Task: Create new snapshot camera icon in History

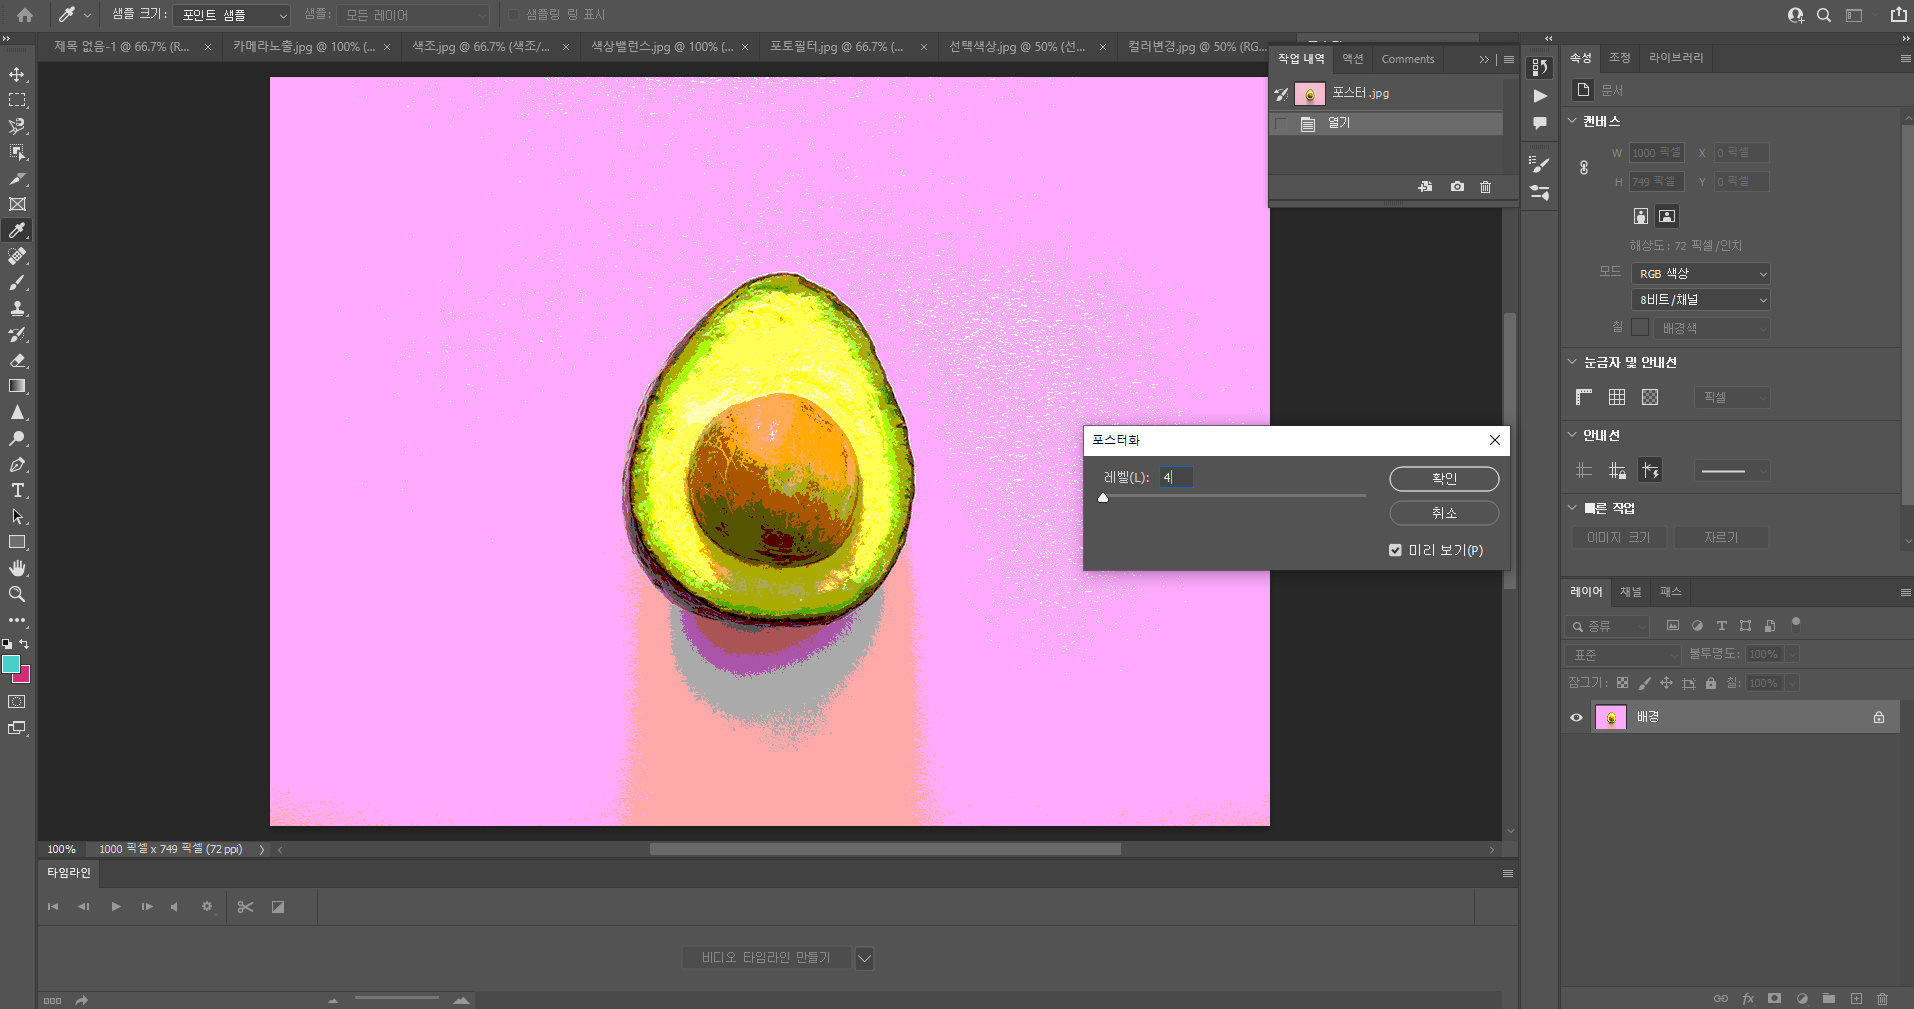Action: [x=1457, y=187]
